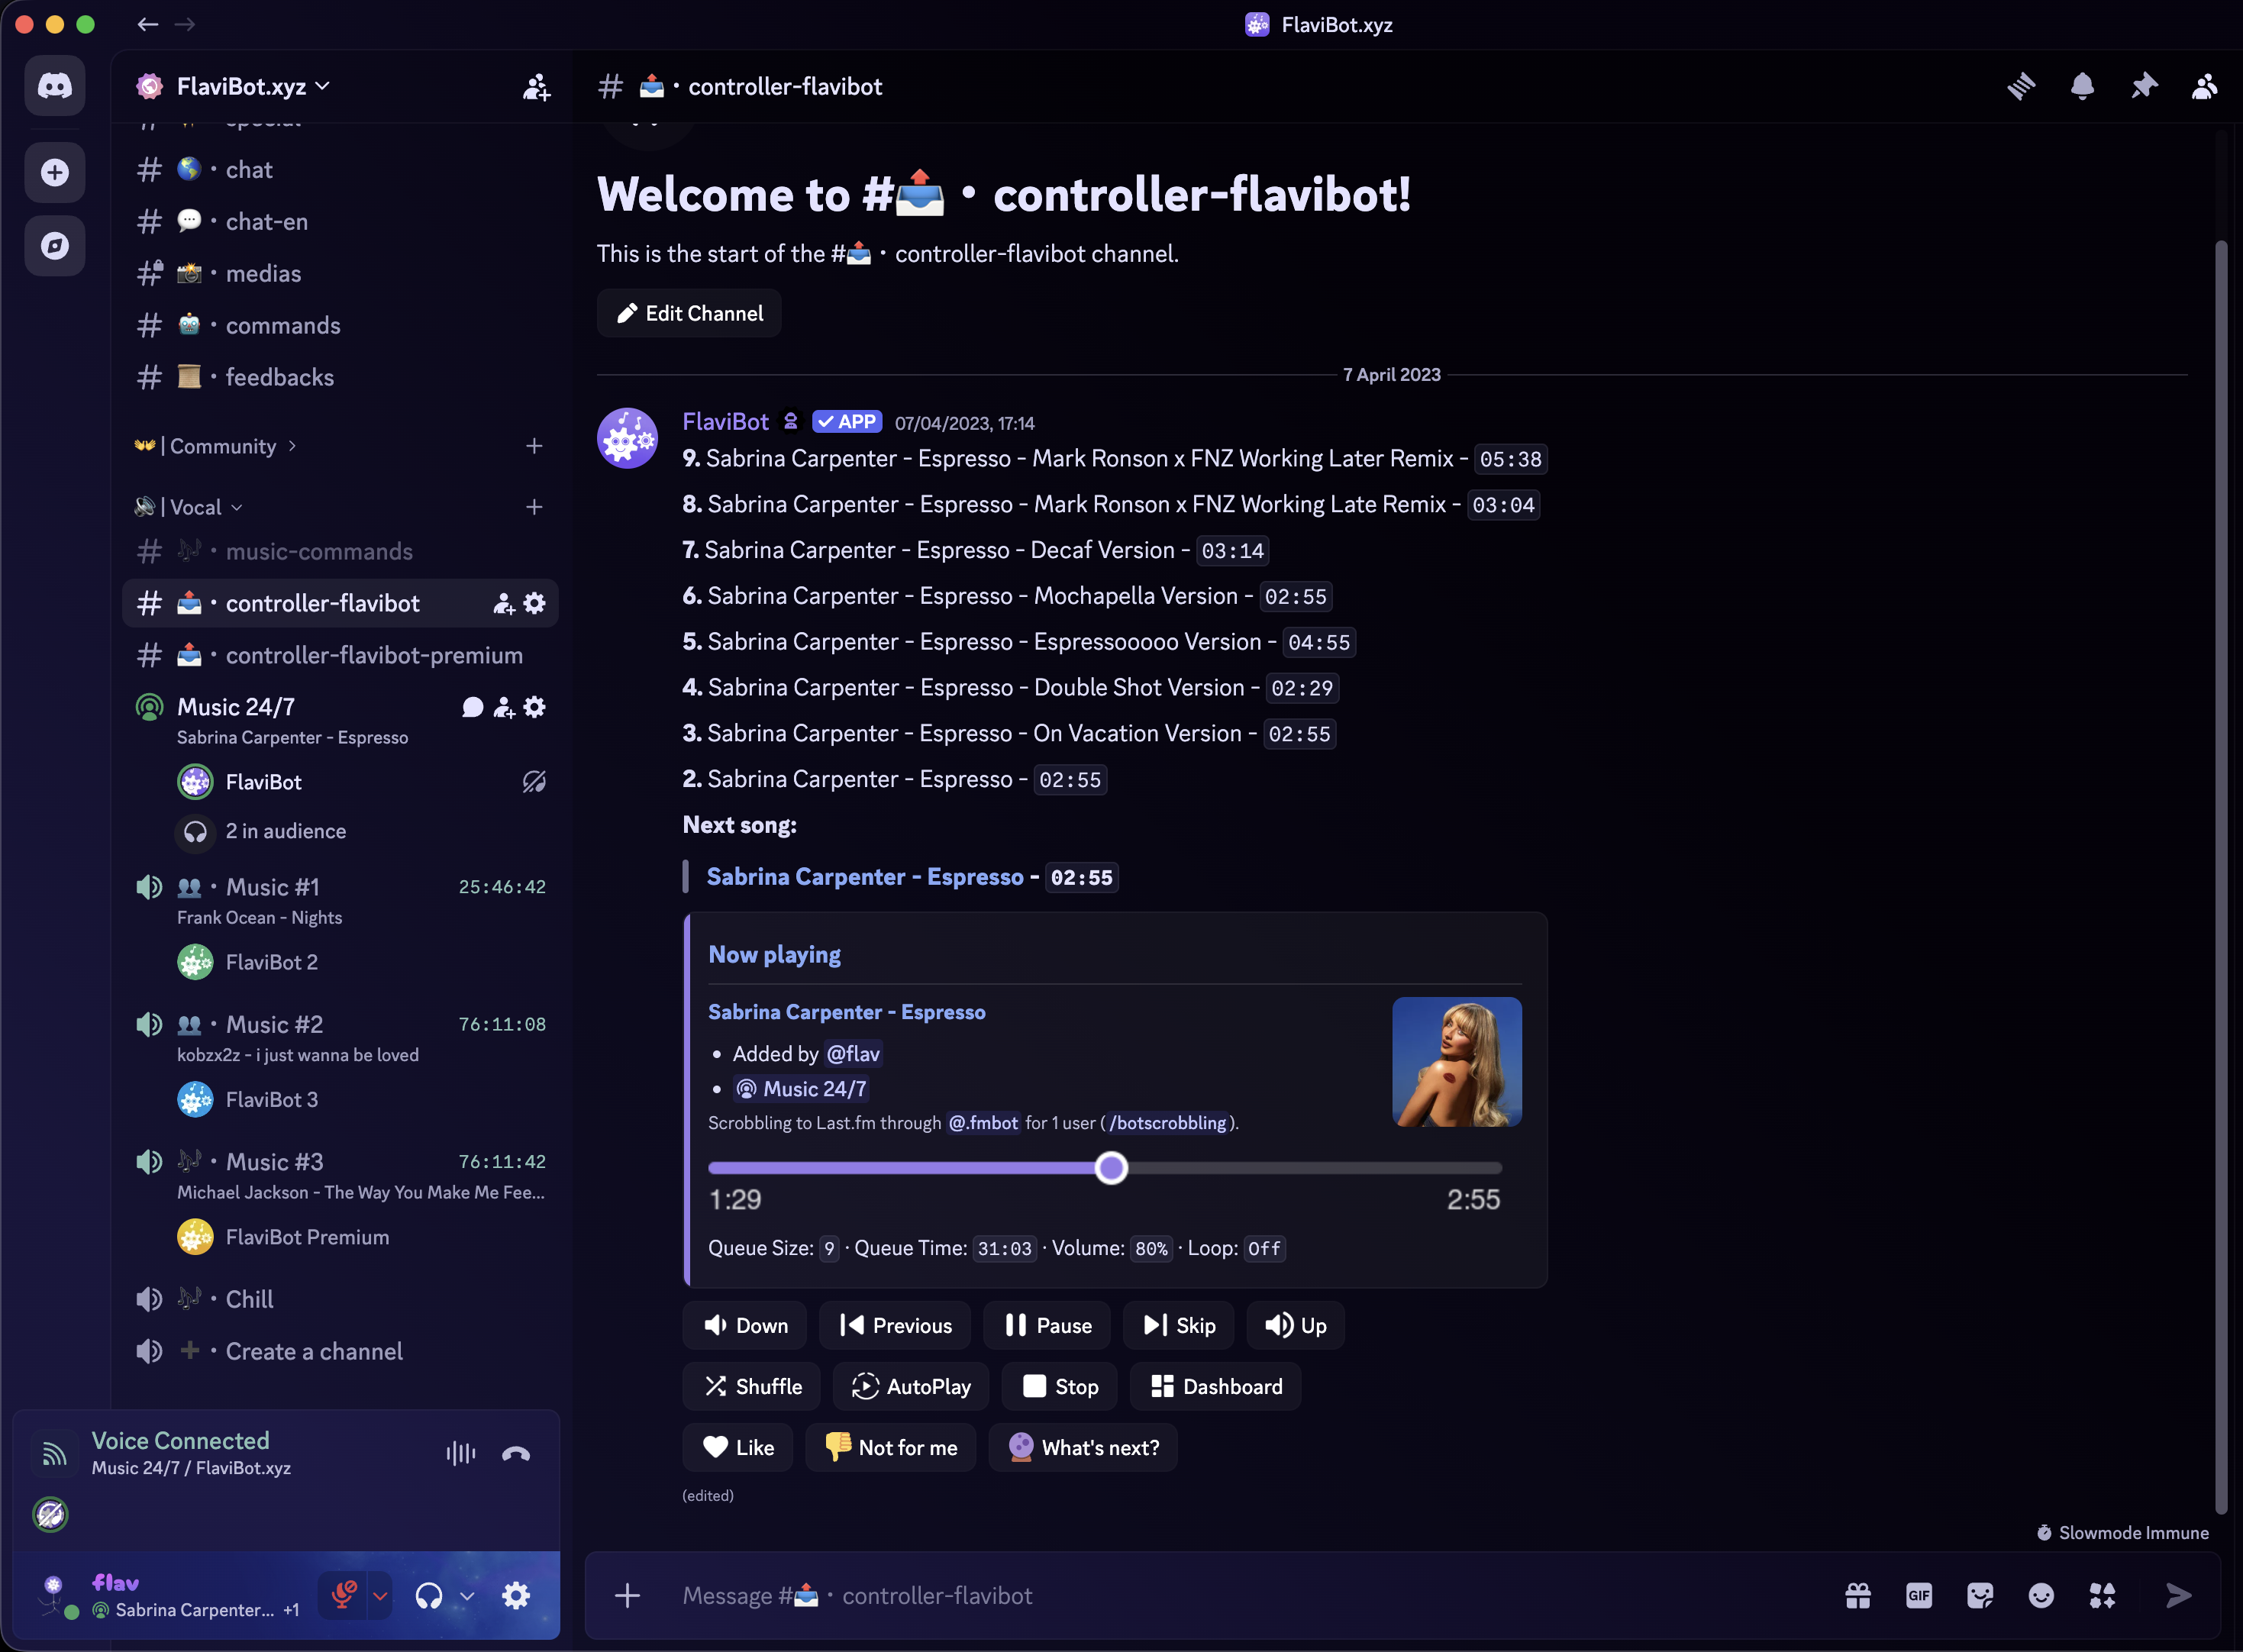Click the send message arrow icon
The image size is (2243, 1652).
[2178, 1595]
